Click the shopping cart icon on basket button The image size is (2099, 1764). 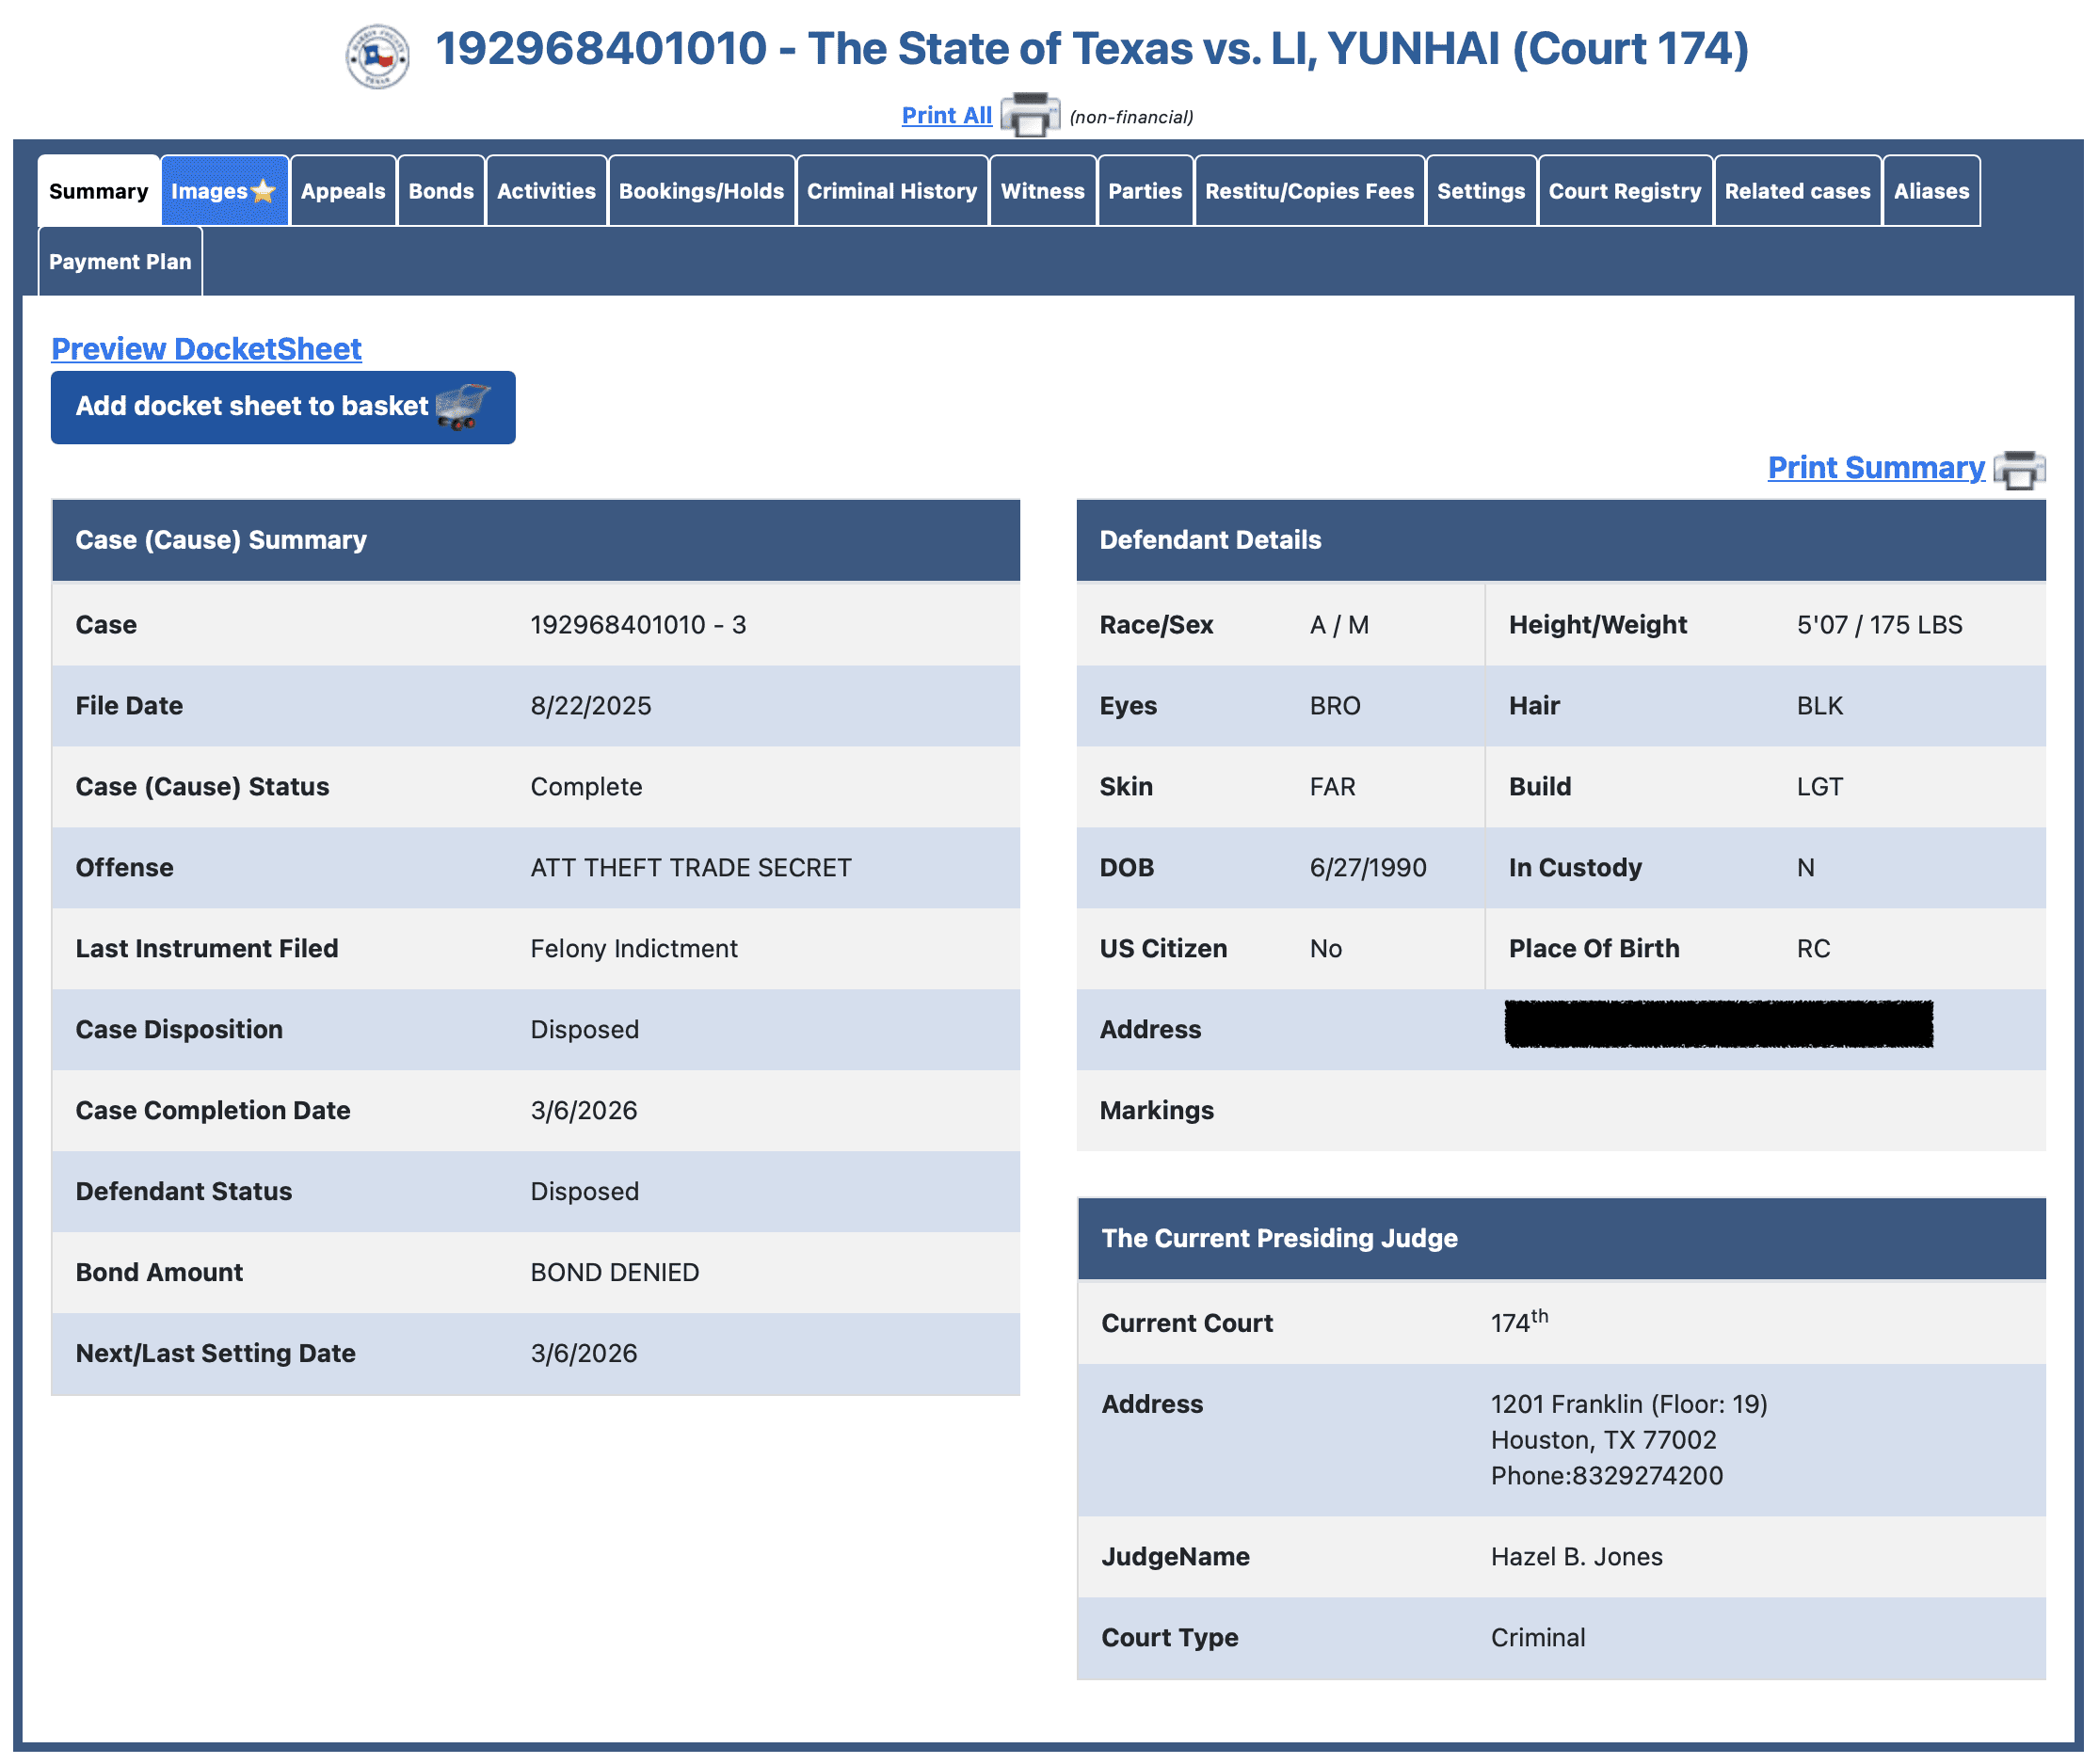(462, 407)
